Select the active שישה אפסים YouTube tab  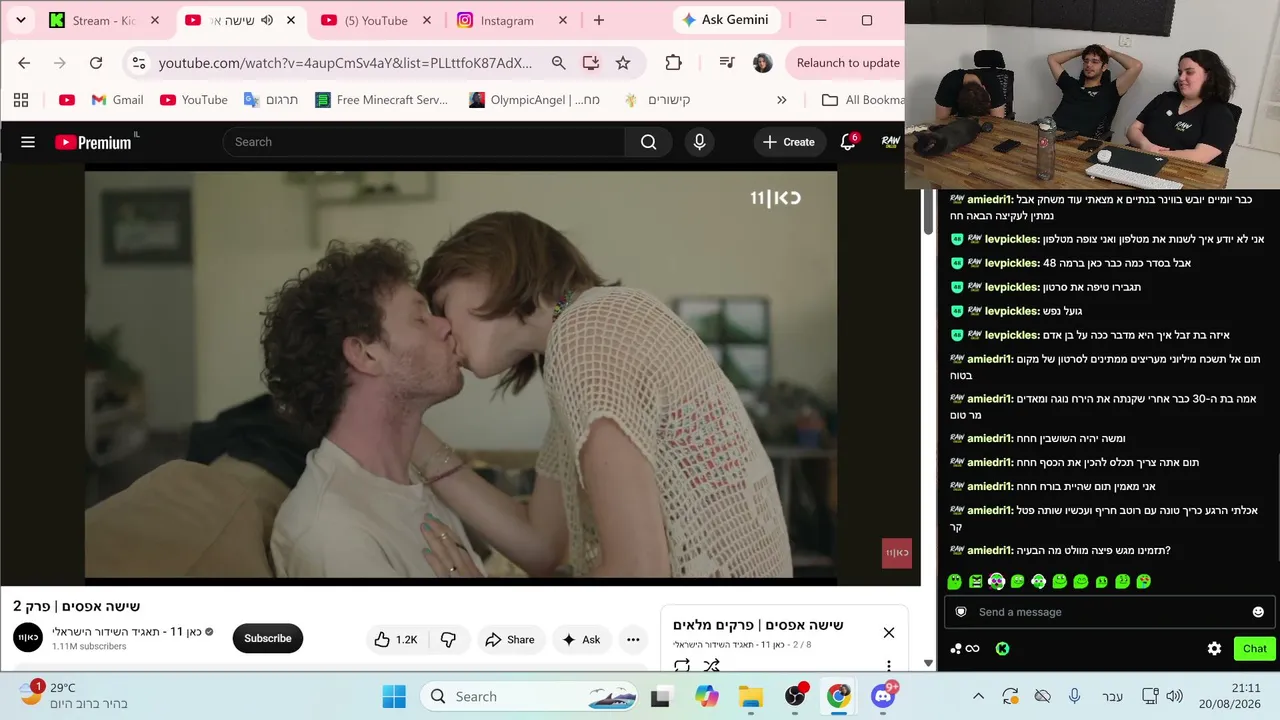(240, 20)
